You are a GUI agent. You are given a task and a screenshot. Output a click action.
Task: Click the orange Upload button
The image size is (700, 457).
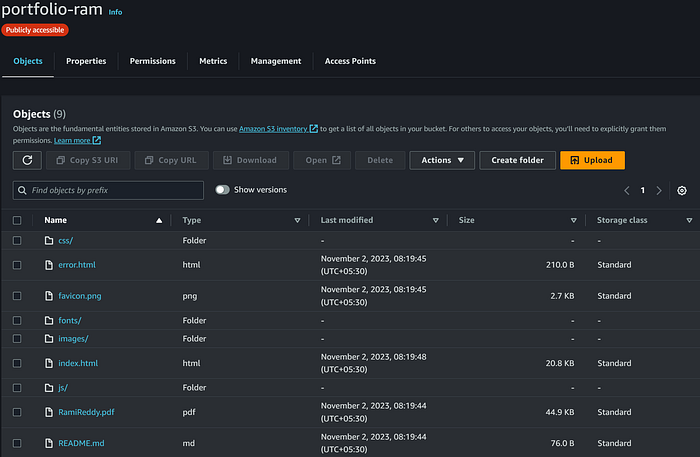tap(592, 160)
